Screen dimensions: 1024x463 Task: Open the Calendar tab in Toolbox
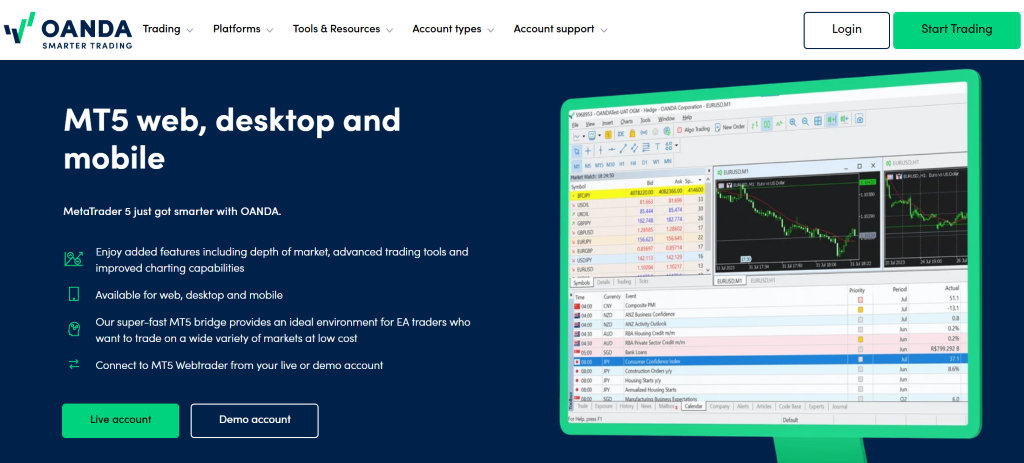pos(693,406)
